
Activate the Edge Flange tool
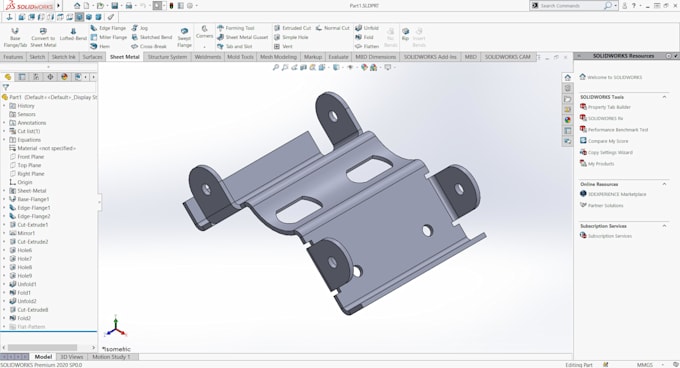point(108,28)
